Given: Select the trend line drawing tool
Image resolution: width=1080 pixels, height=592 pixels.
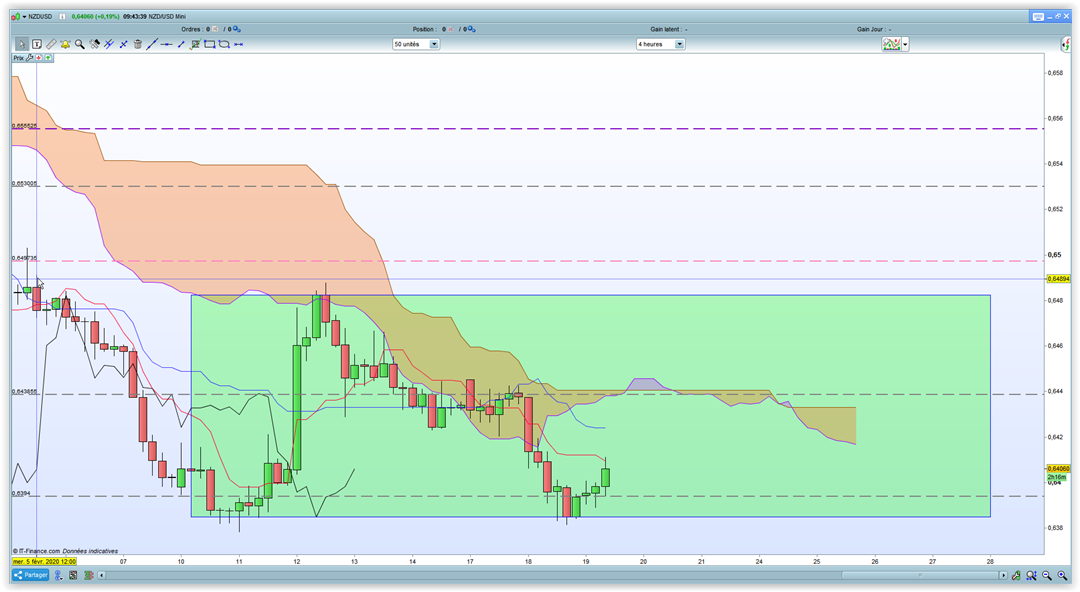Looking at the screenshot, I should pos(152,44).
